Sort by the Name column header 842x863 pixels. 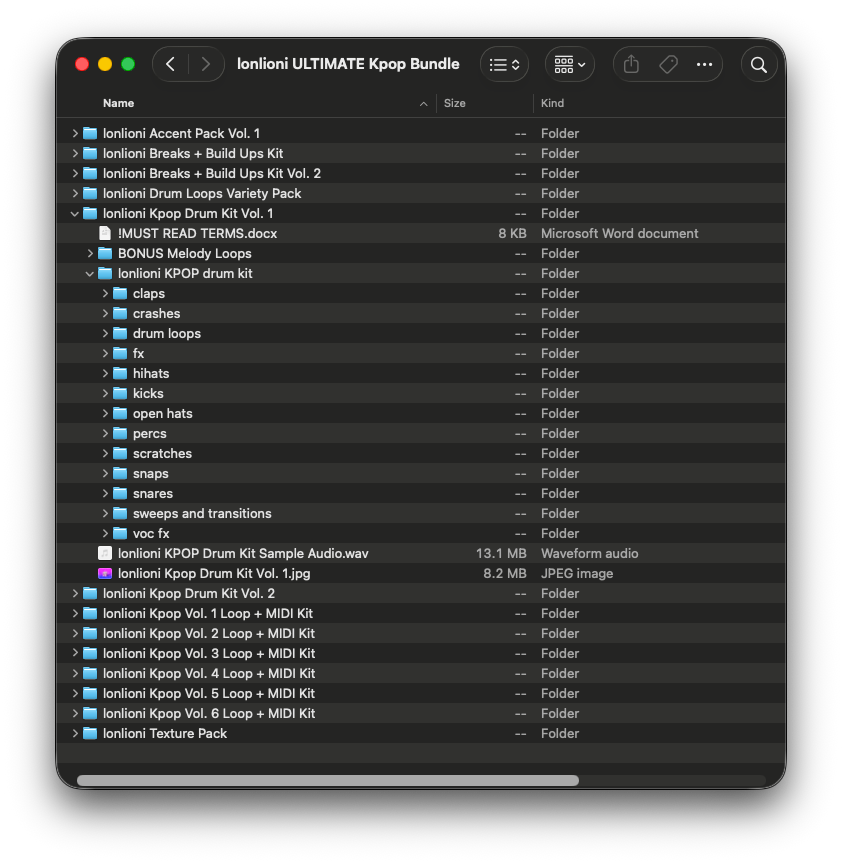click(x=118, y=103)
